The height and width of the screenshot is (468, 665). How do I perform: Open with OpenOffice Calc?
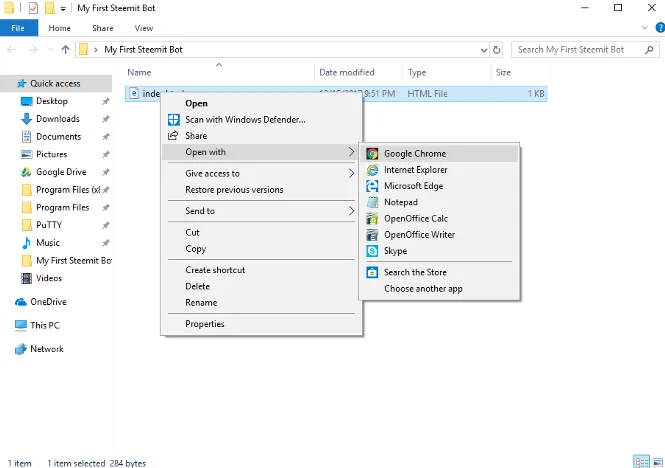pos(415,219)
